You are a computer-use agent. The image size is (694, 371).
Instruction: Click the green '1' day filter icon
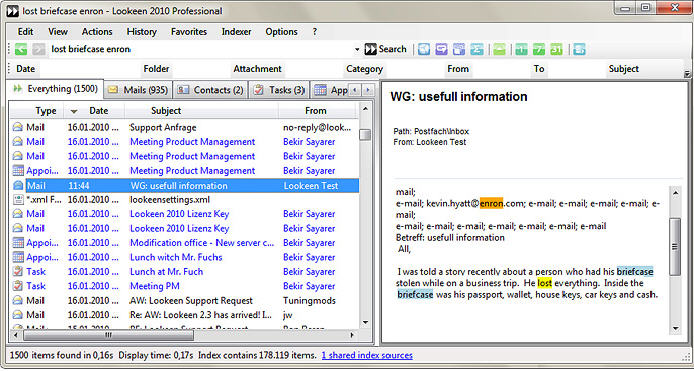click(x=521, y=49)
